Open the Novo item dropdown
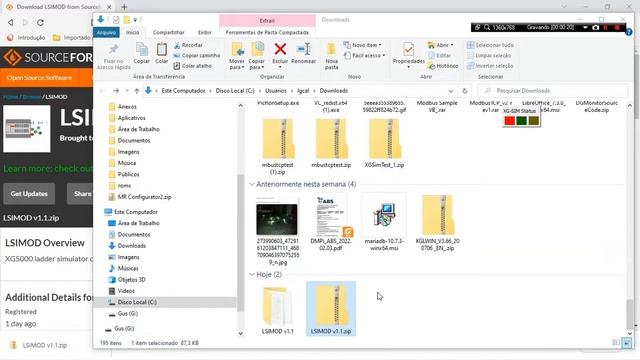 [363, 45]
